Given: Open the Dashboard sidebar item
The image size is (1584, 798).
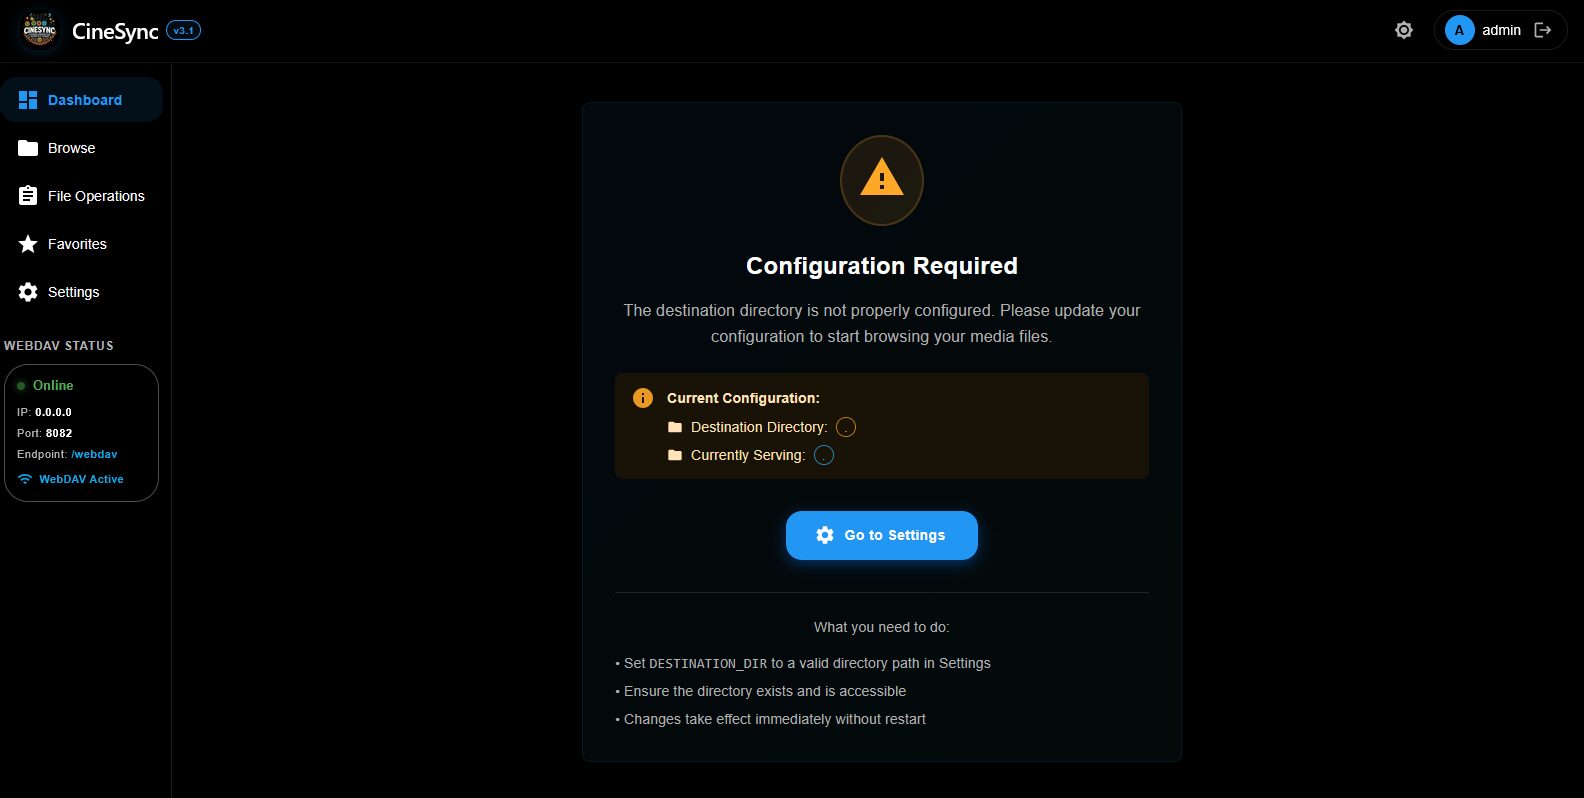Looking at the screenshot, I should tap(82, 100).
